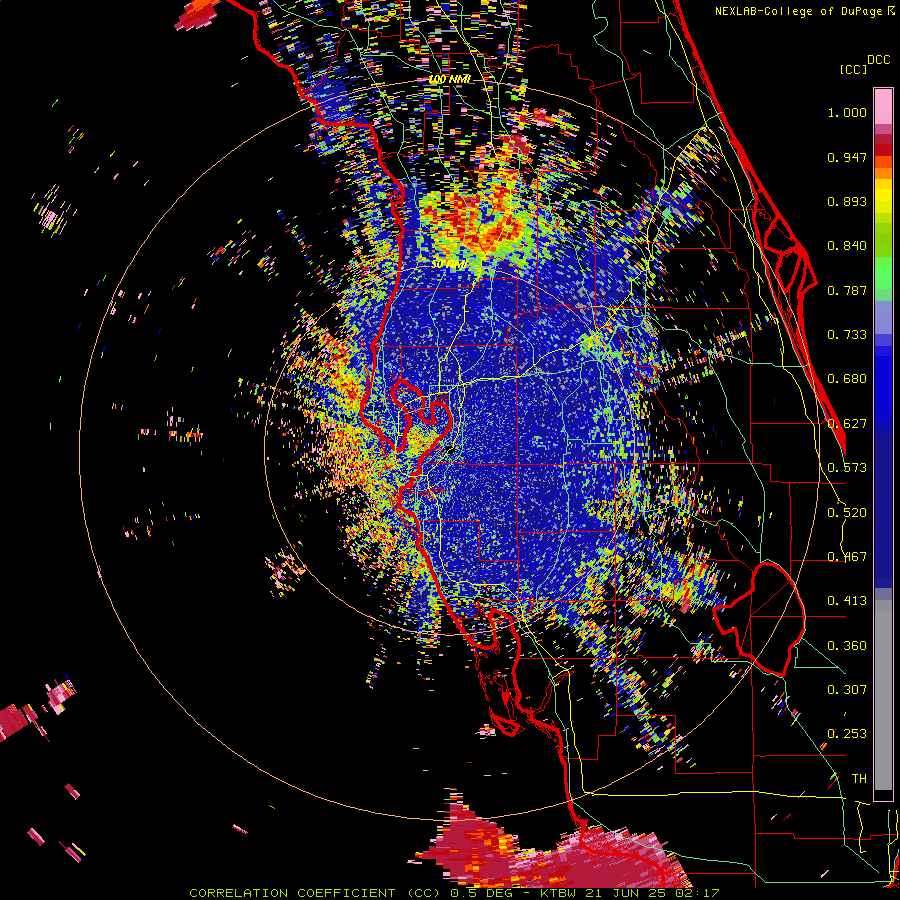The height and width of the screenshot is (900, 900).
Task: Click the CORRELATION COEFFICIENT (CC) caption text
Action: tap(316, 893)
